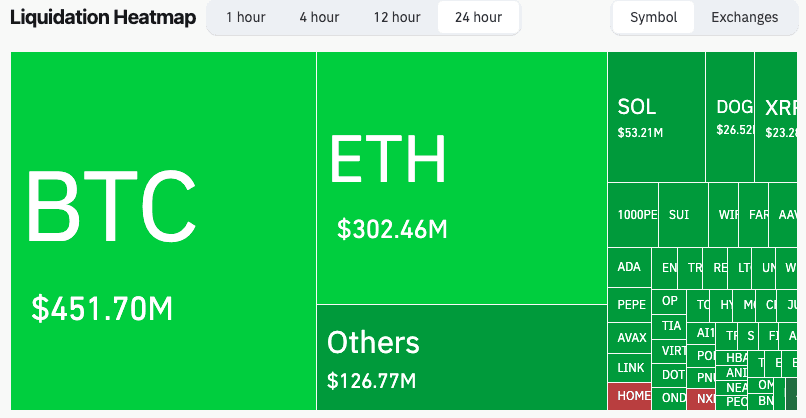Click the red HOME tile
Viewport: 806px width, 418px height.
pos(630,396)
